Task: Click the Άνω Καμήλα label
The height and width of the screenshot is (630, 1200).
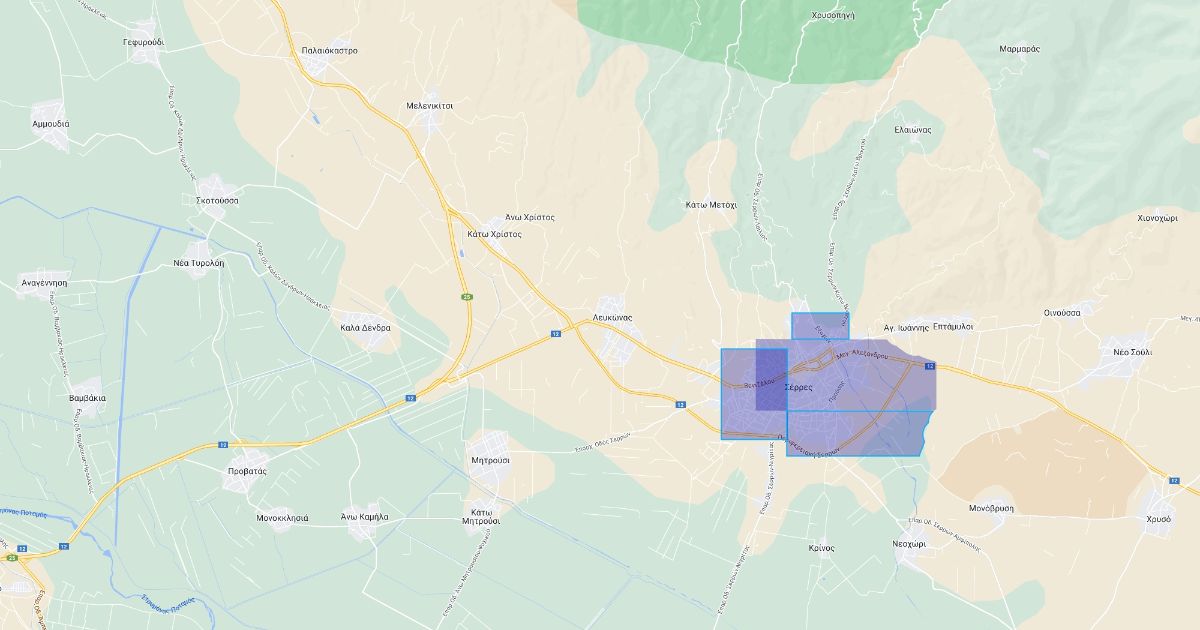Action: pyautogui.click(x=364, y=517)
